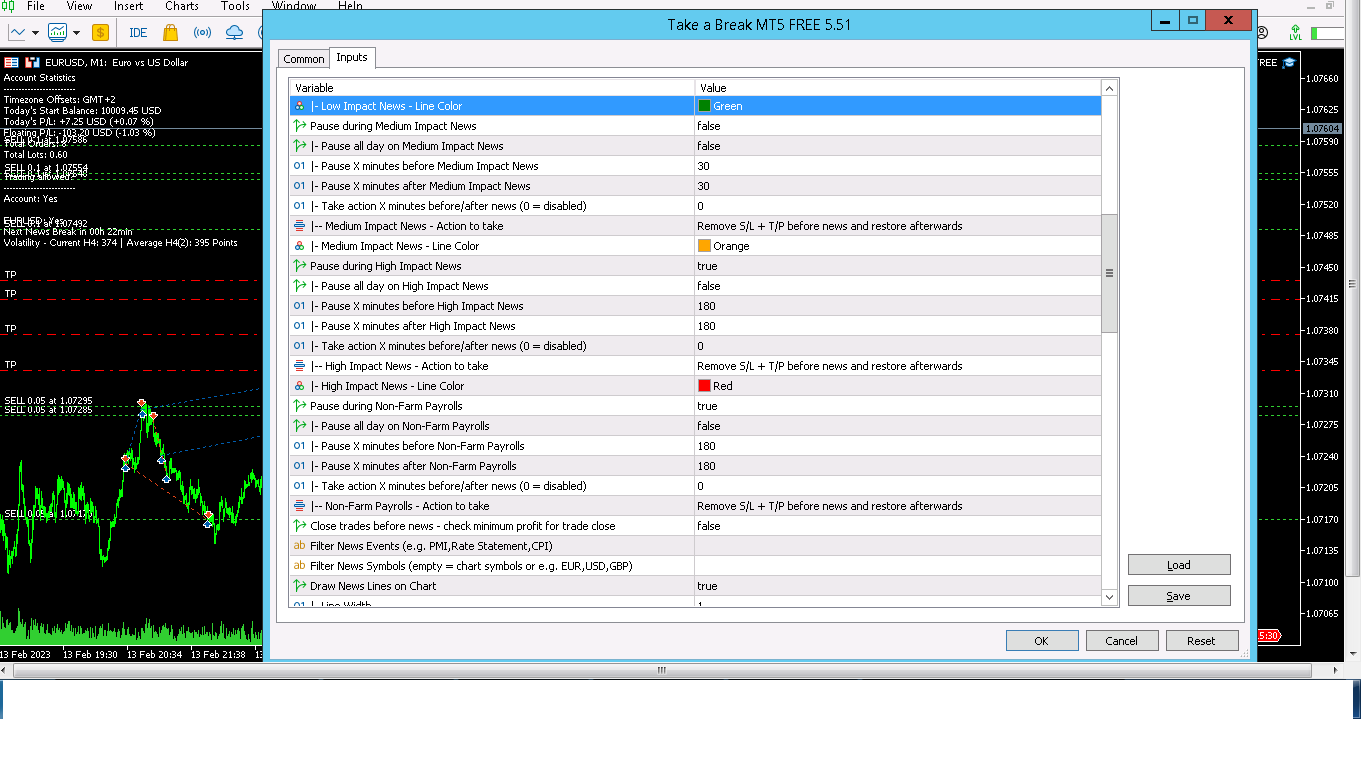Image resolution: width=1366 pixels, height=768 pixels.
Task: Click the enum icon of 'Medium Impact News - Action to take'
Action: 300,226
